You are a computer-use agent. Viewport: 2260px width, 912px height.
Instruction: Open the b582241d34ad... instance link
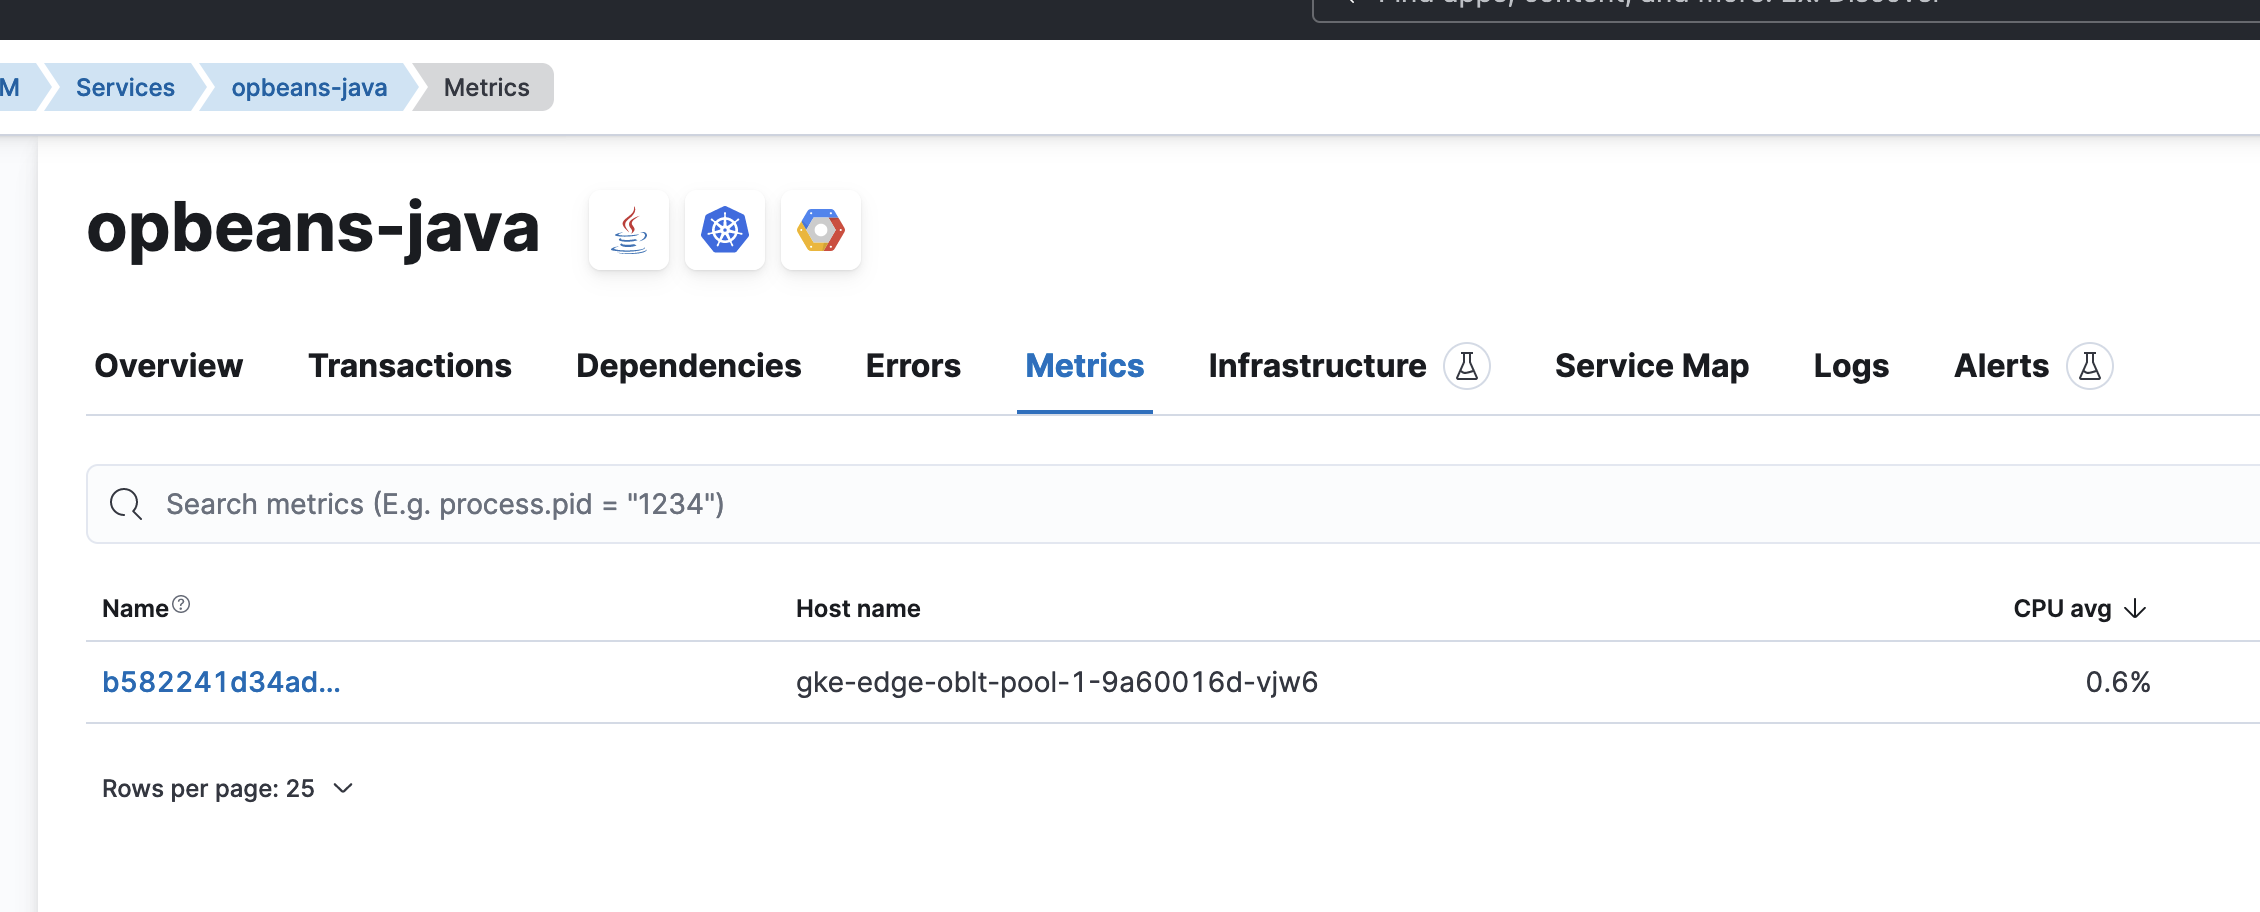pyautogui.click(x=221, y=682)
